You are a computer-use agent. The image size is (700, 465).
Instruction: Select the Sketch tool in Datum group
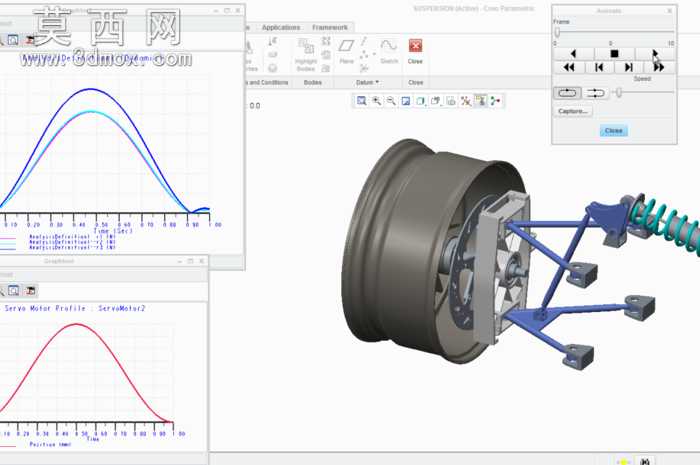[389, 50]
